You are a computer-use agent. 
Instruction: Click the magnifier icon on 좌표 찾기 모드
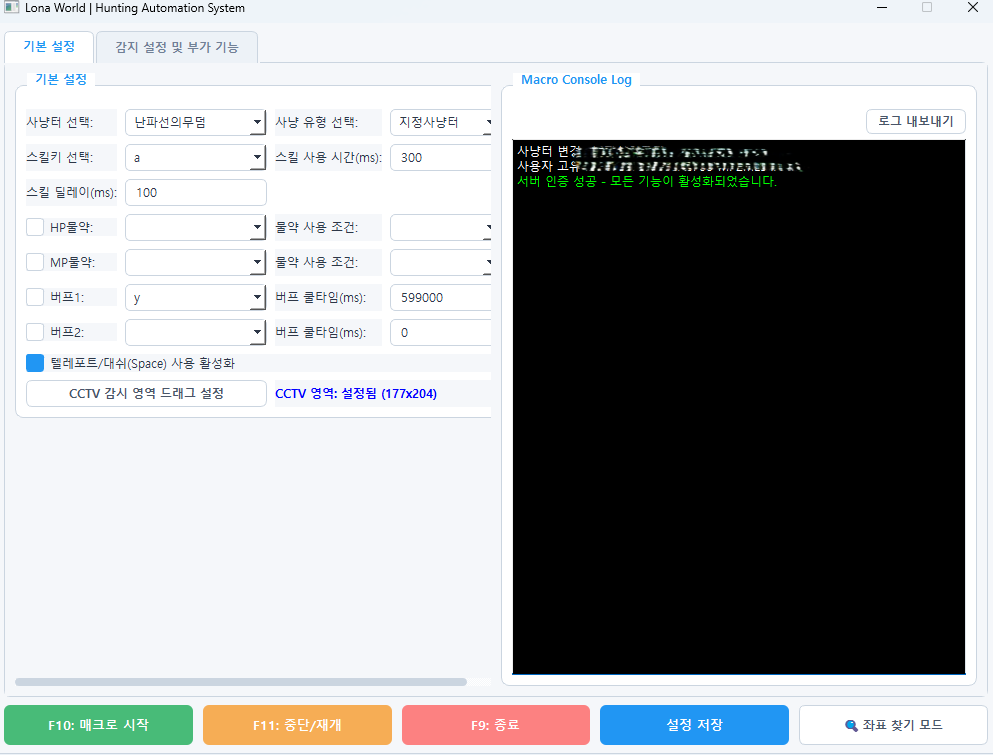coord(852,725)
